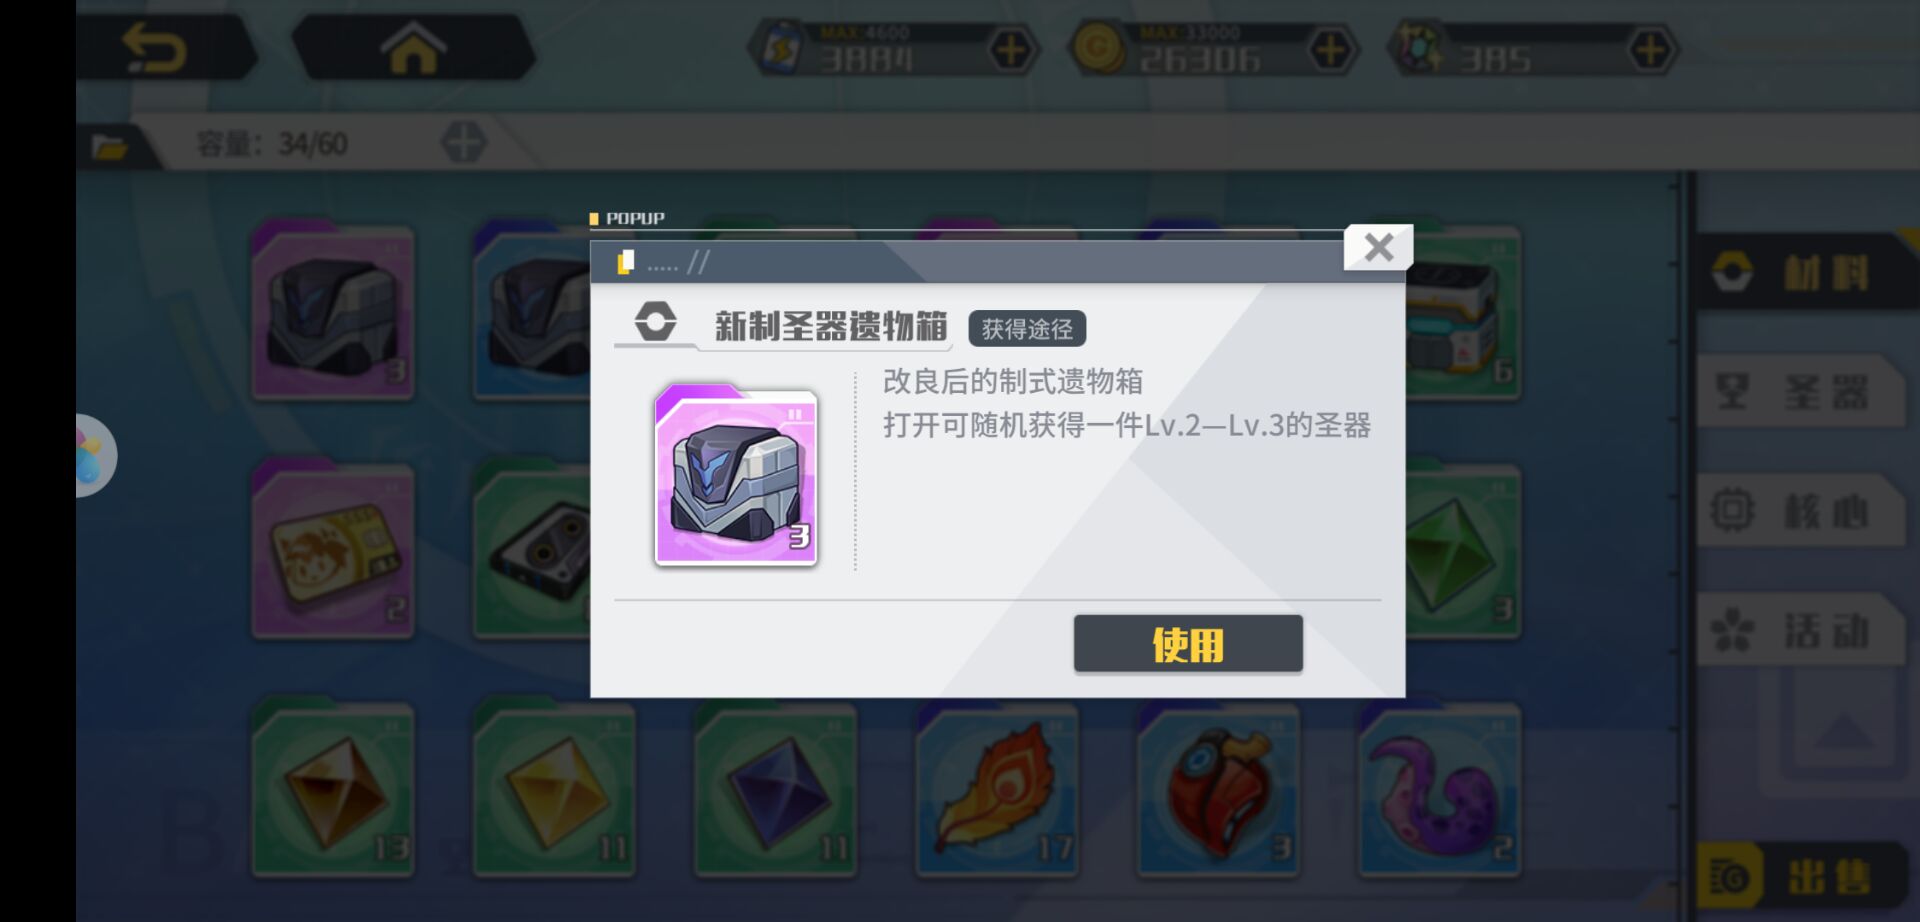Select the purple tentacle item
1920x922 pixels.
click(1440, 790)
